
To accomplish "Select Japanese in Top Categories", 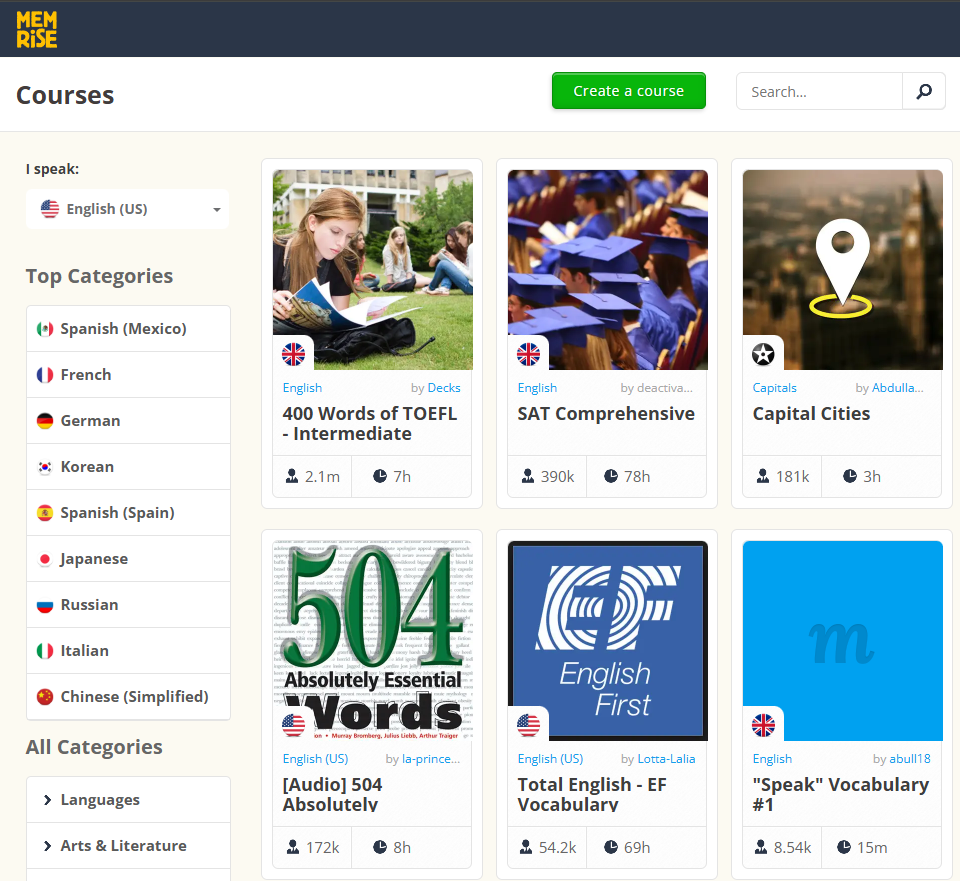I will pyautogui.click(x=129, y=559).
